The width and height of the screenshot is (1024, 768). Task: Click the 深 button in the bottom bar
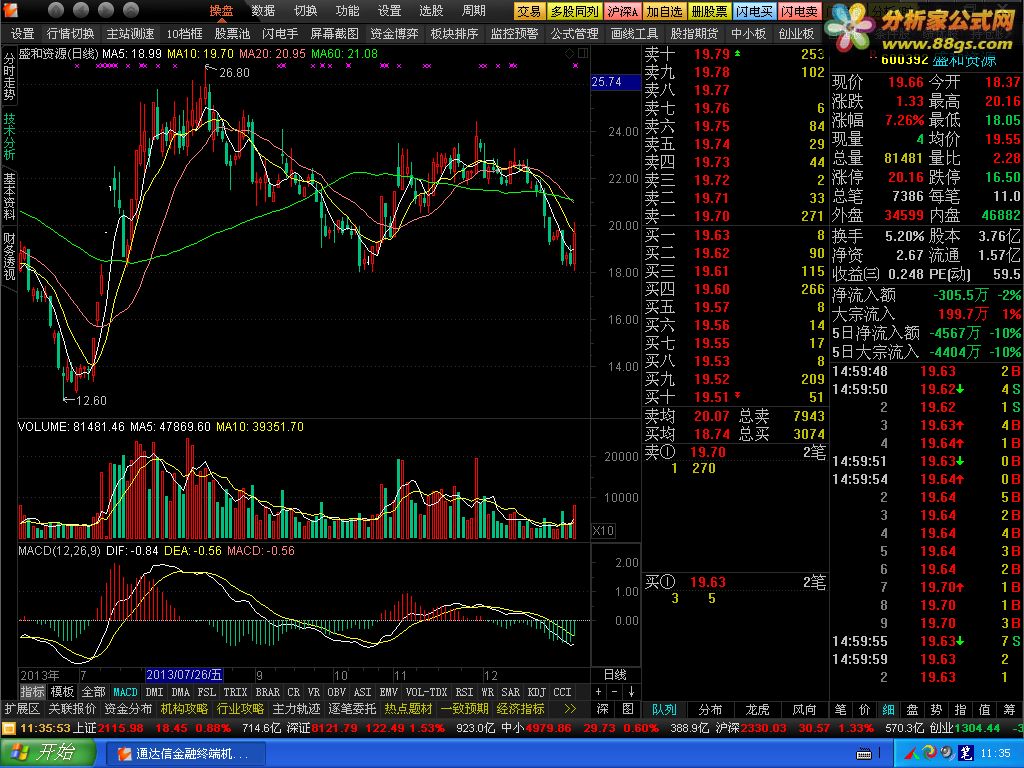(x=602, y=709)
